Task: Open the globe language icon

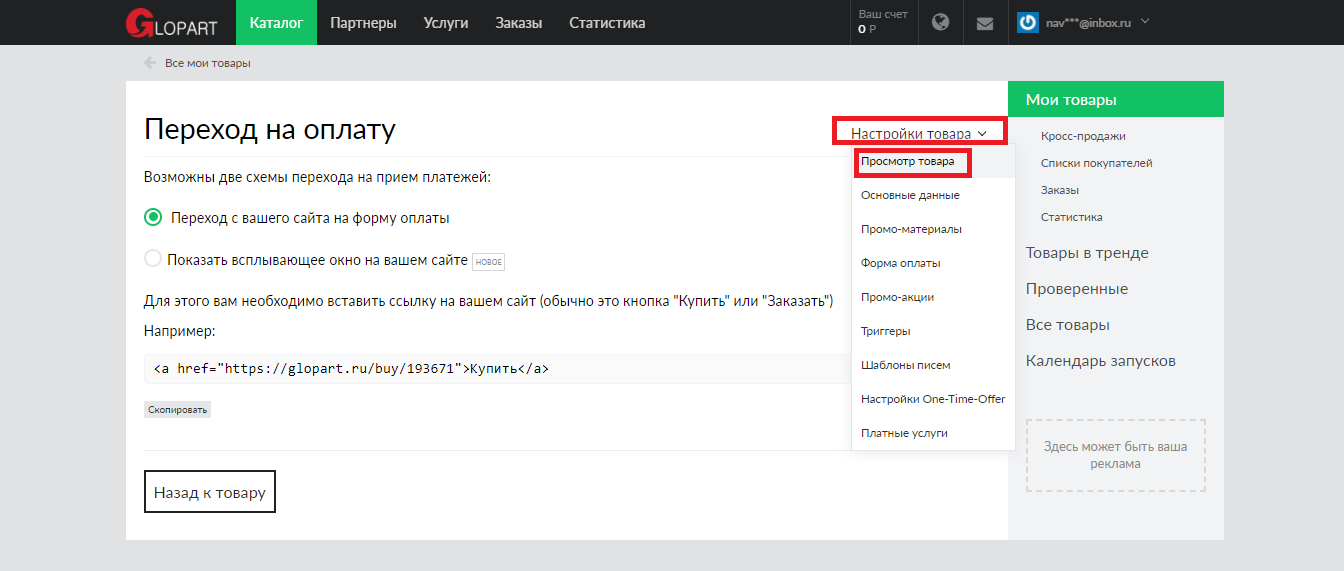Action: (940, 22)
